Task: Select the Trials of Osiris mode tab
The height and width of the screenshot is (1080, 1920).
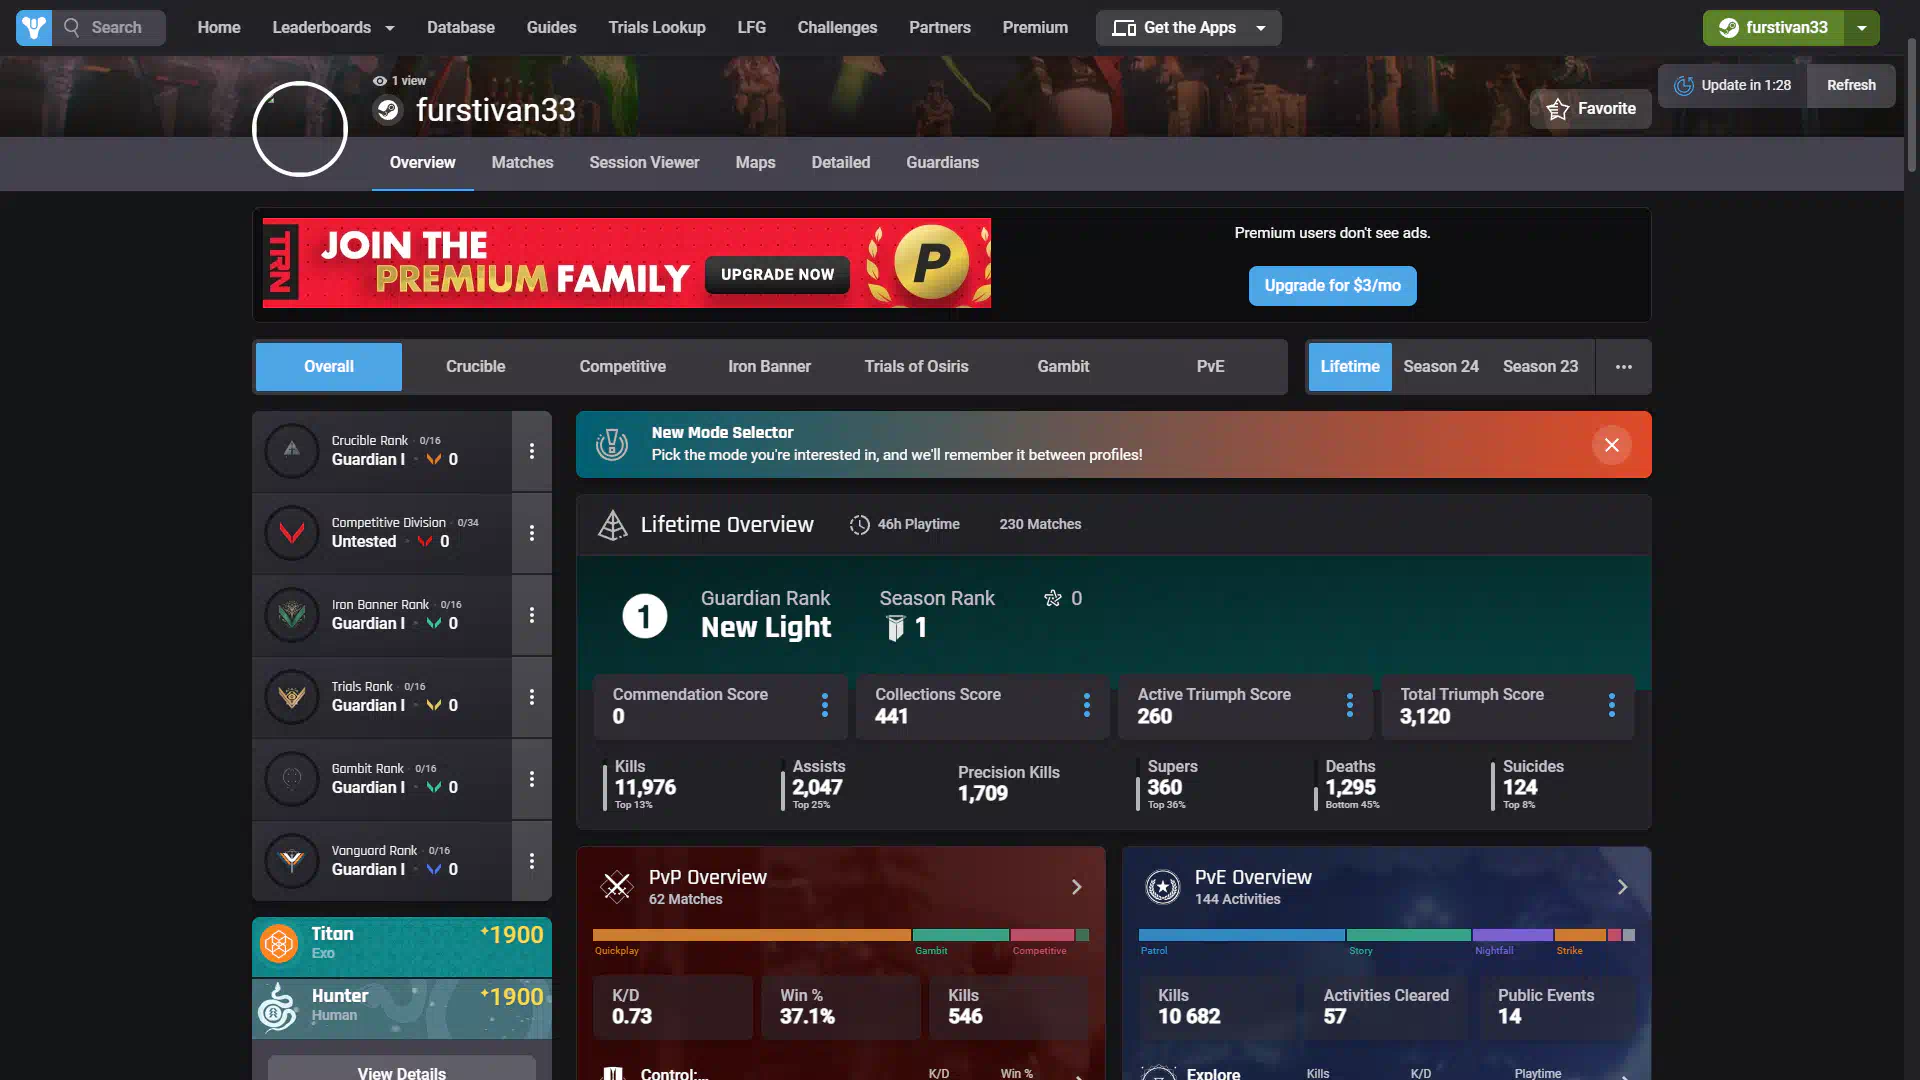Action: click(916, 367)
